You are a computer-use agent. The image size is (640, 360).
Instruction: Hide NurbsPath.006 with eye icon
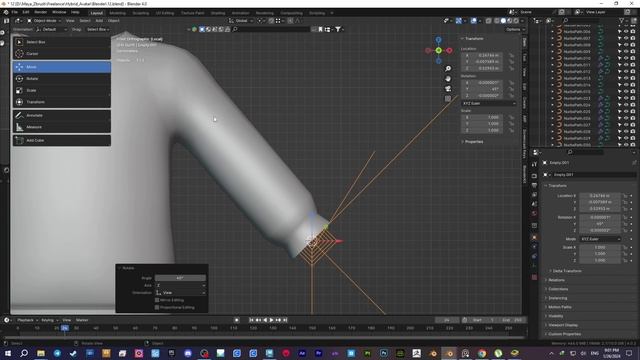click(626, 32)
